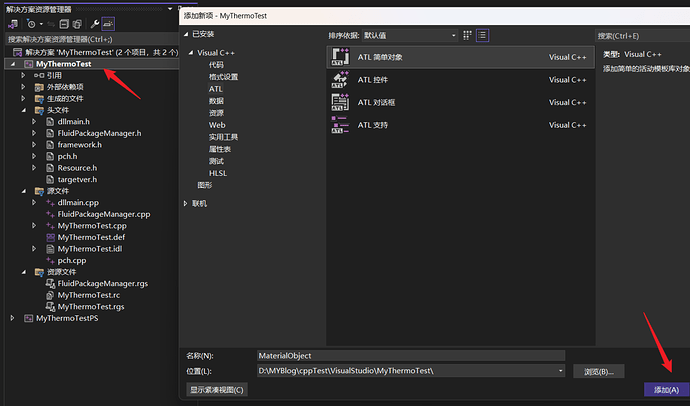Click the MyThermoTest.rc file icon
Image resolution: width=690 pixels, height=406 pixels.
tap(50, 295)
